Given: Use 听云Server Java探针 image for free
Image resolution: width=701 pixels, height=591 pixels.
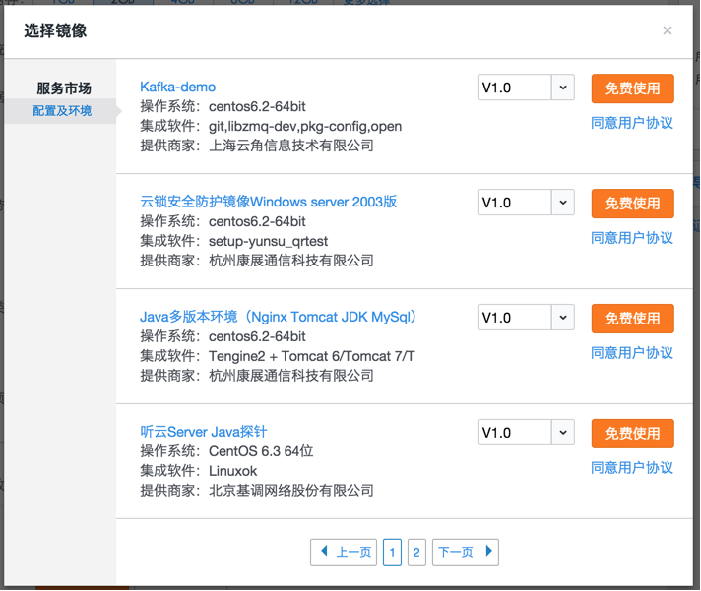Looking at the screenshot, I should [x=632, y=433].
